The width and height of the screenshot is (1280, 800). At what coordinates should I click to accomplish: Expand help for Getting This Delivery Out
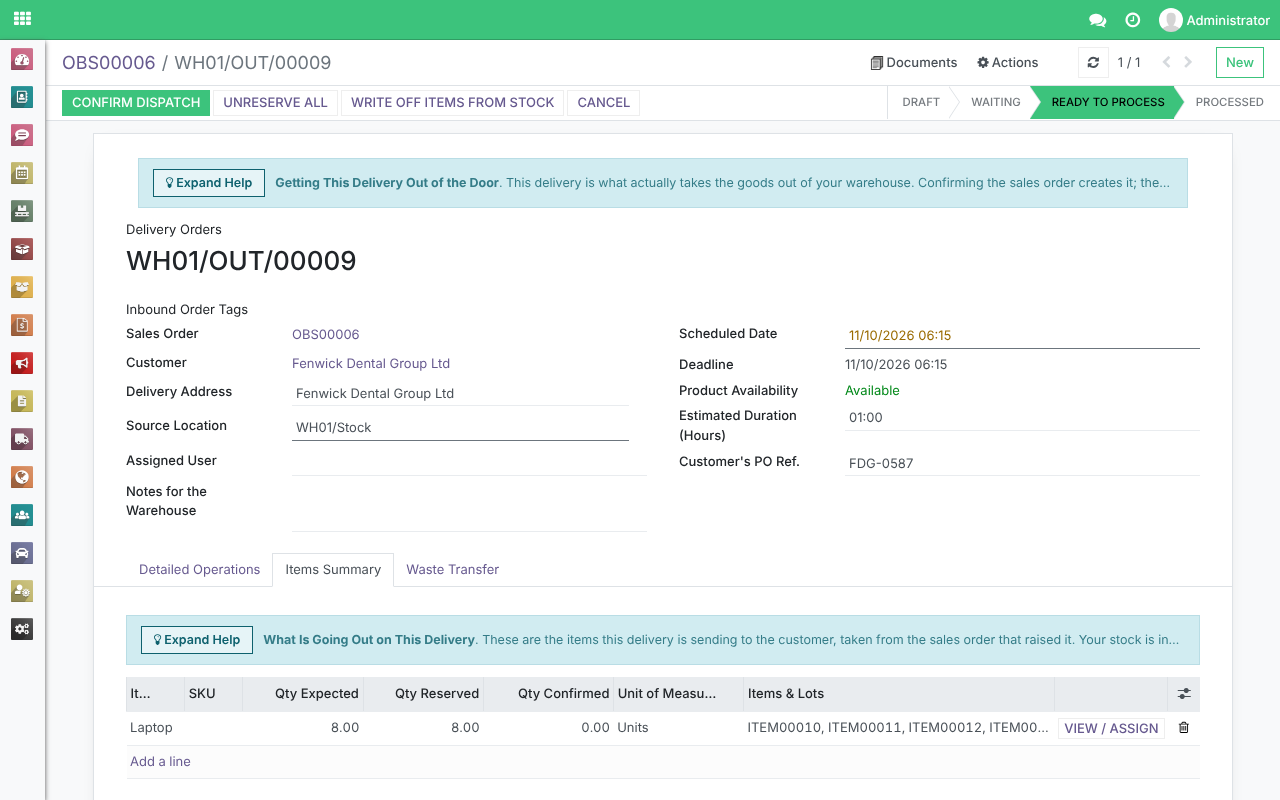pos(209,183)
